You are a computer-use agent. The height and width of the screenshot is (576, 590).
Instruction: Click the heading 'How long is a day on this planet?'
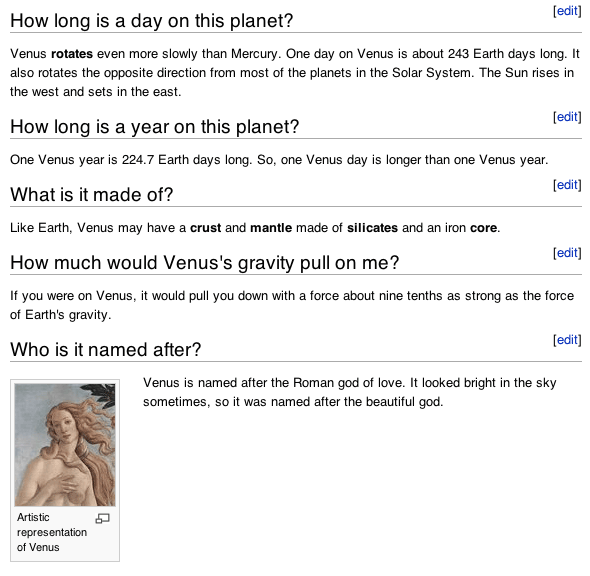(x=152, y=21)
